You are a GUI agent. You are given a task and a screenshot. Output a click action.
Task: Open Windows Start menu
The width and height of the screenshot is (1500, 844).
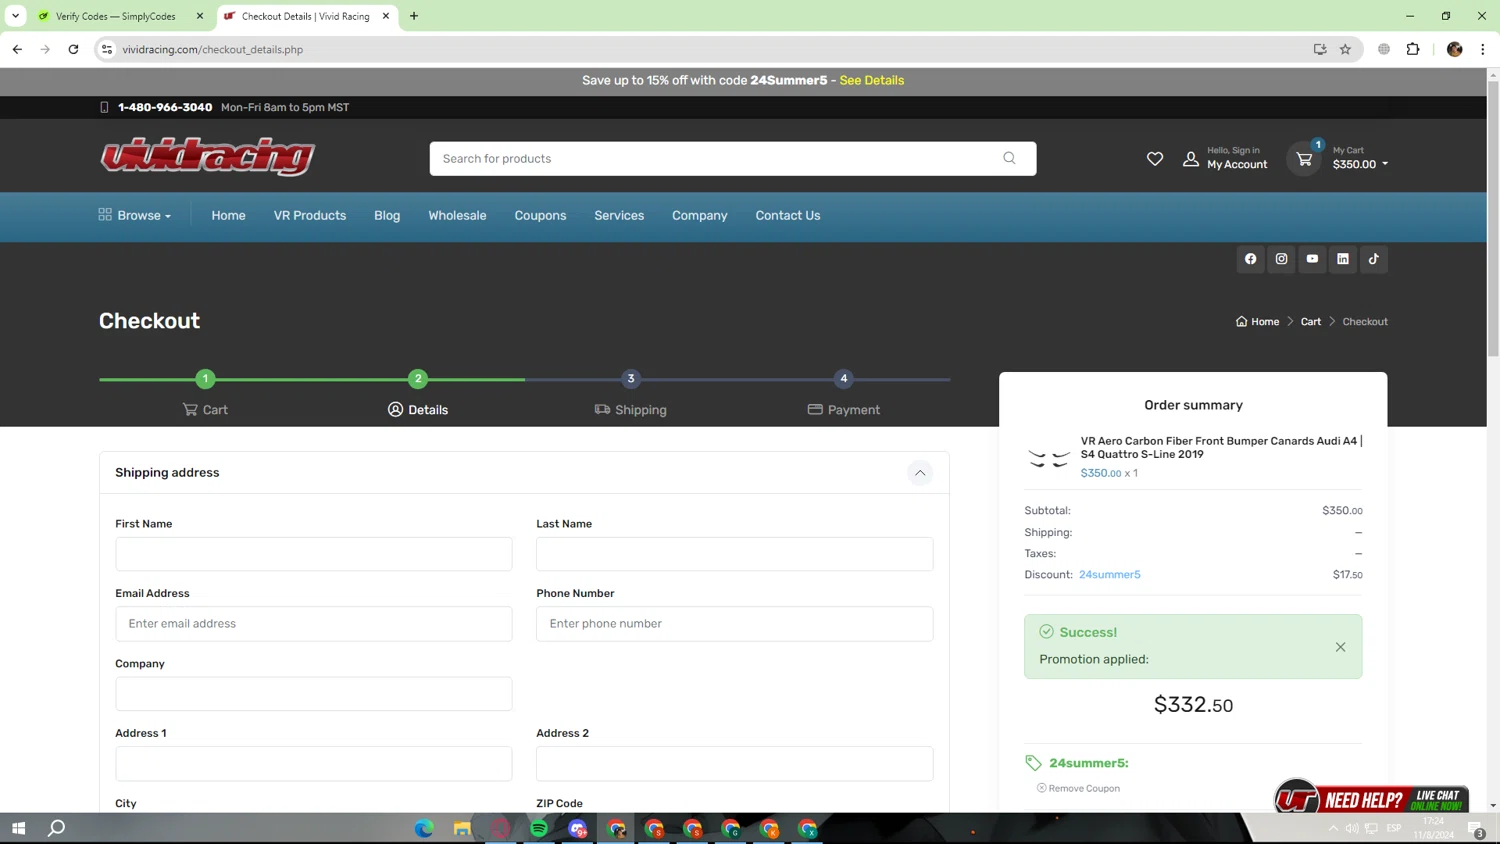pyautogui.click(x=18, y=828)
